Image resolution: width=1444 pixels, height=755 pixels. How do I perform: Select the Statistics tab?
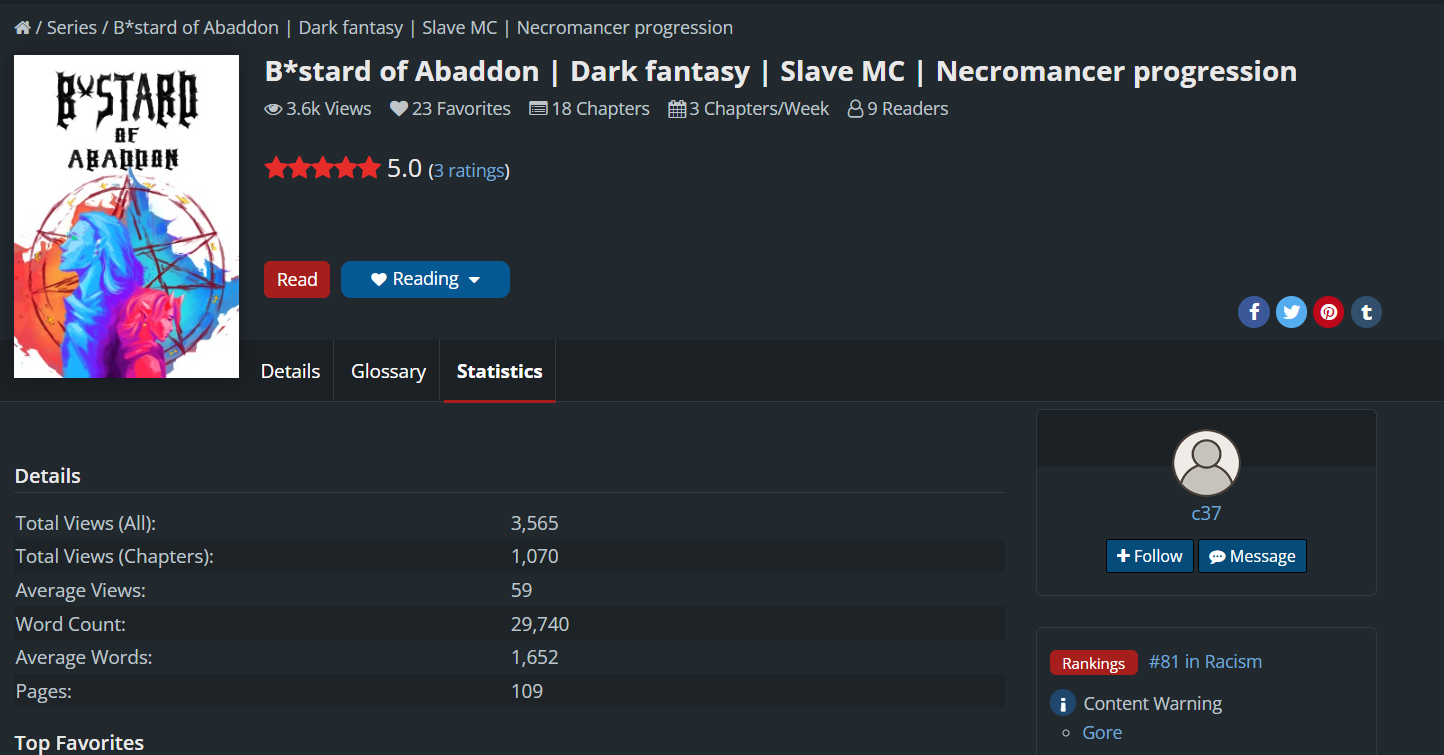click(x=499, y=371)
